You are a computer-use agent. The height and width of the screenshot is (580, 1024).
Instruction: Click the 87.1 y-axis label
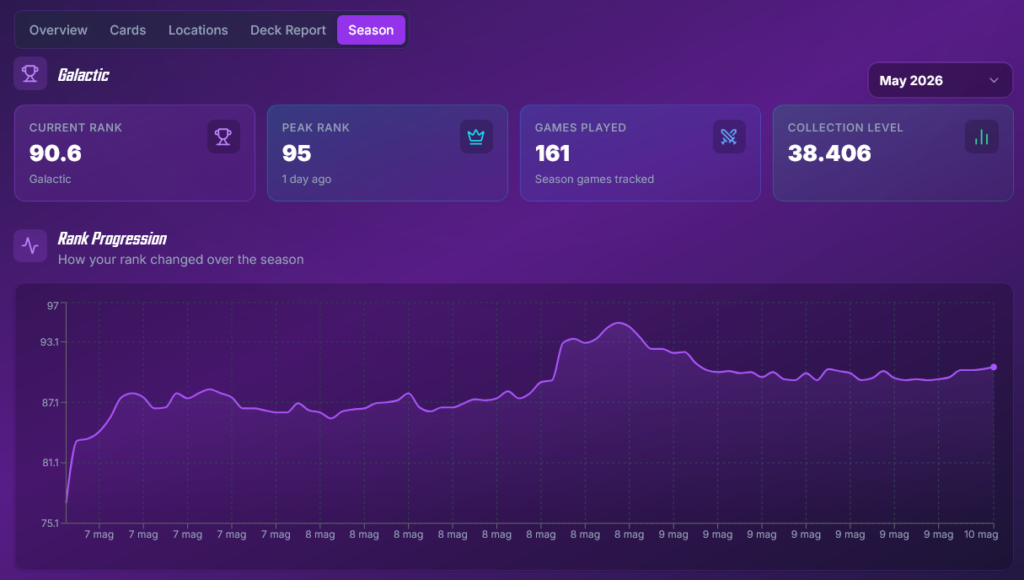click(50, 402)
